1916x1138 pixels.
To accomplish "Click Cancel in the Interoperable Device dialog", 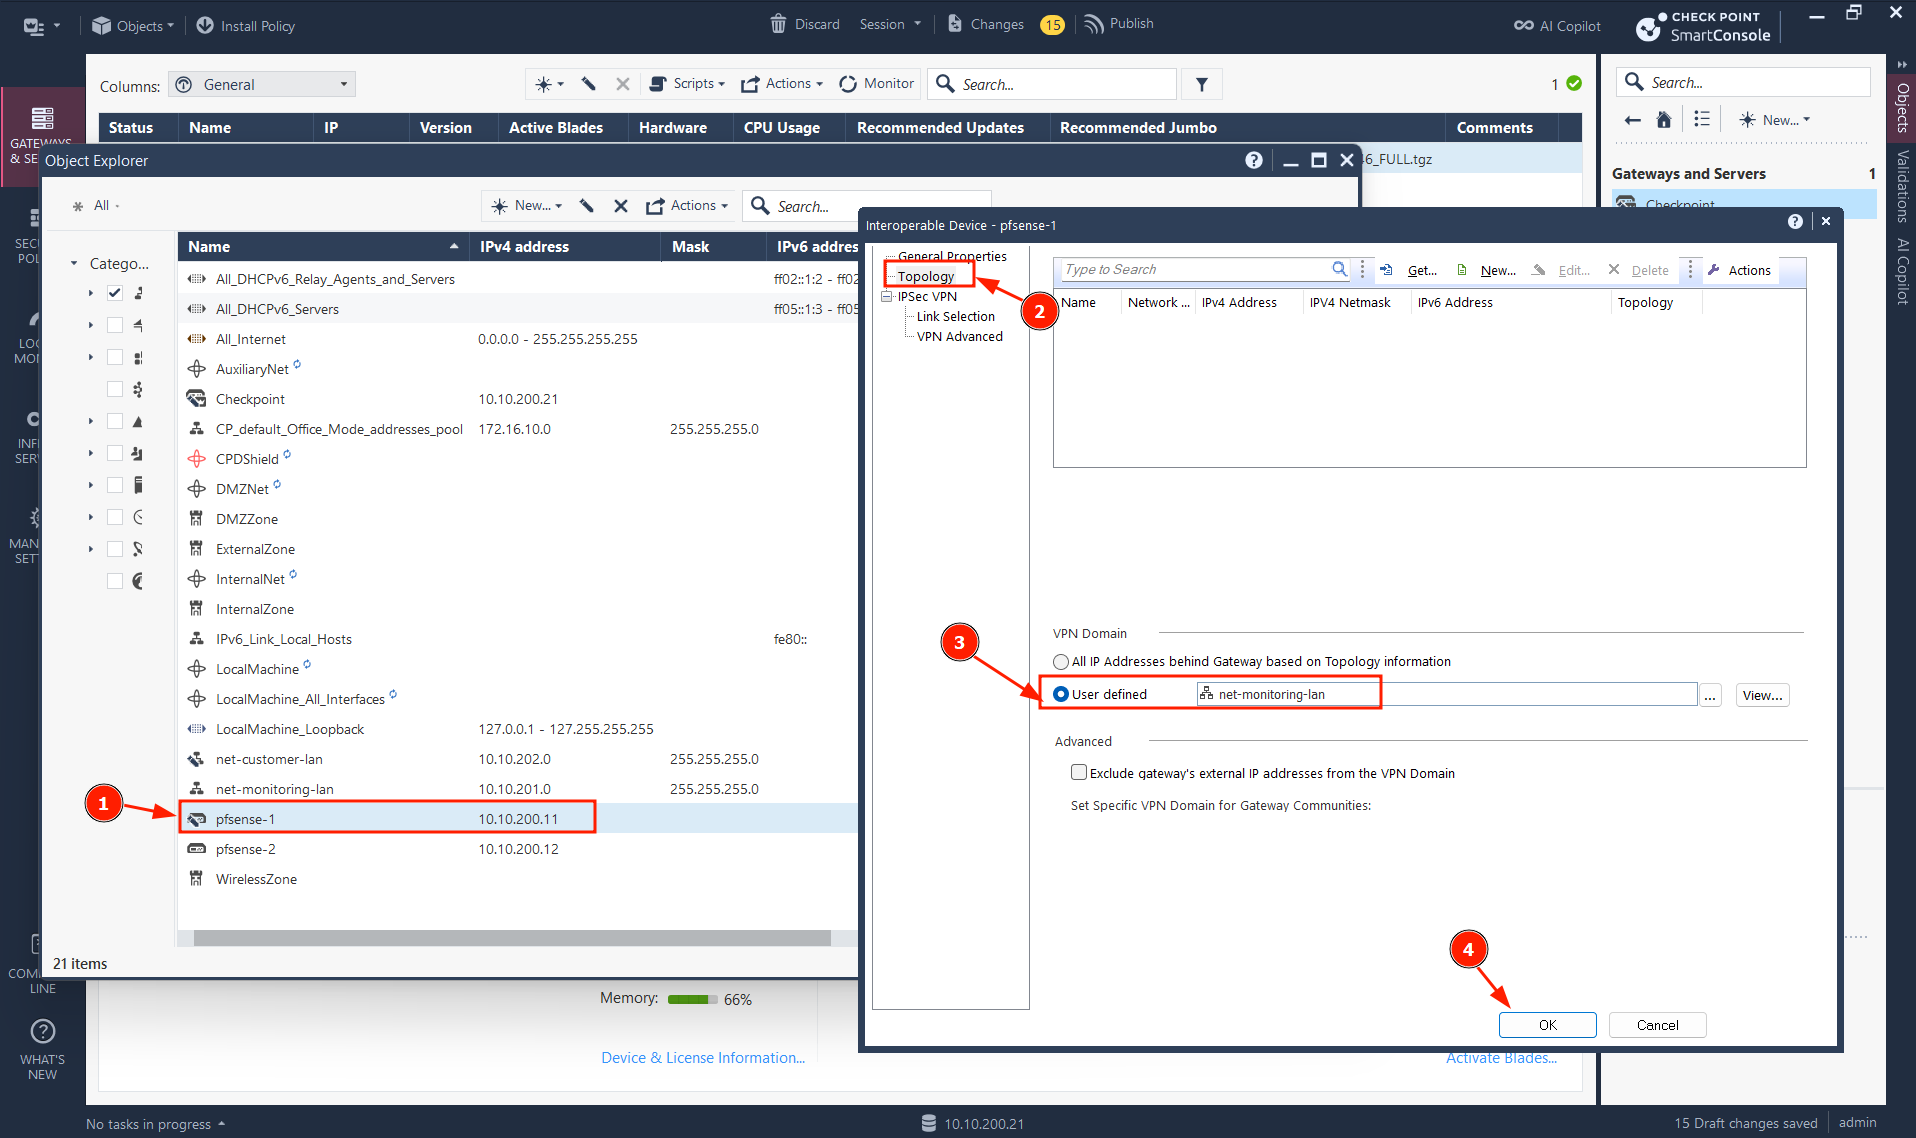I will tap(1658, 1025).
